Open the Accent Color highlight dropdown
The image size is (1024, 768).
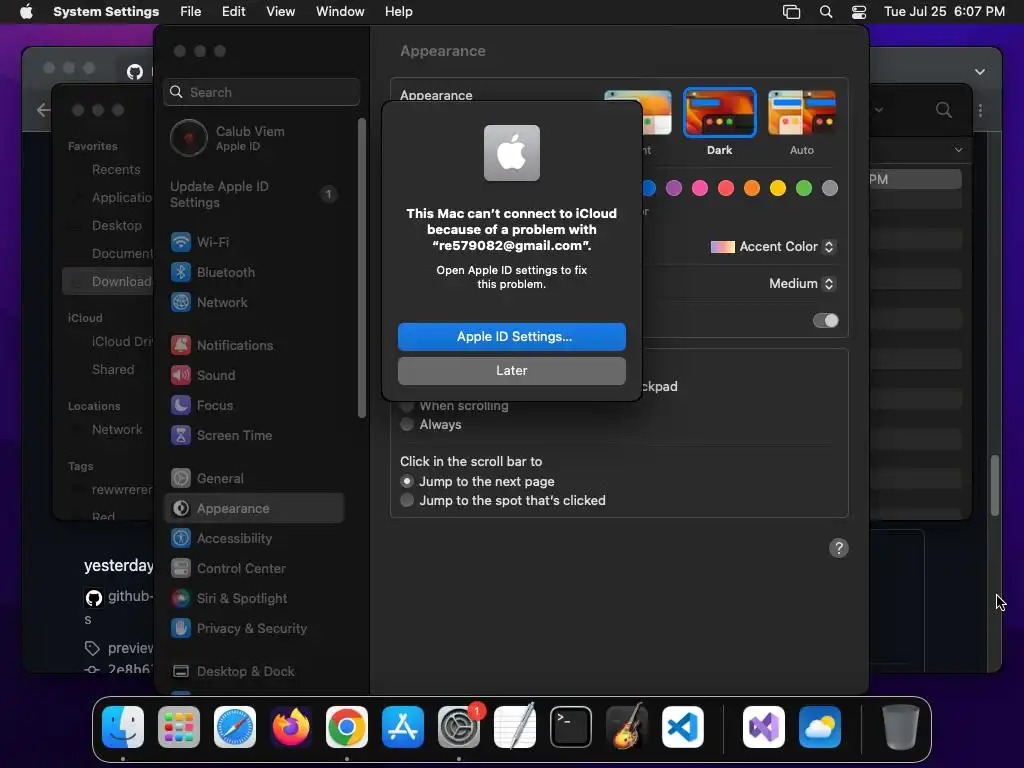pos(773,247)
